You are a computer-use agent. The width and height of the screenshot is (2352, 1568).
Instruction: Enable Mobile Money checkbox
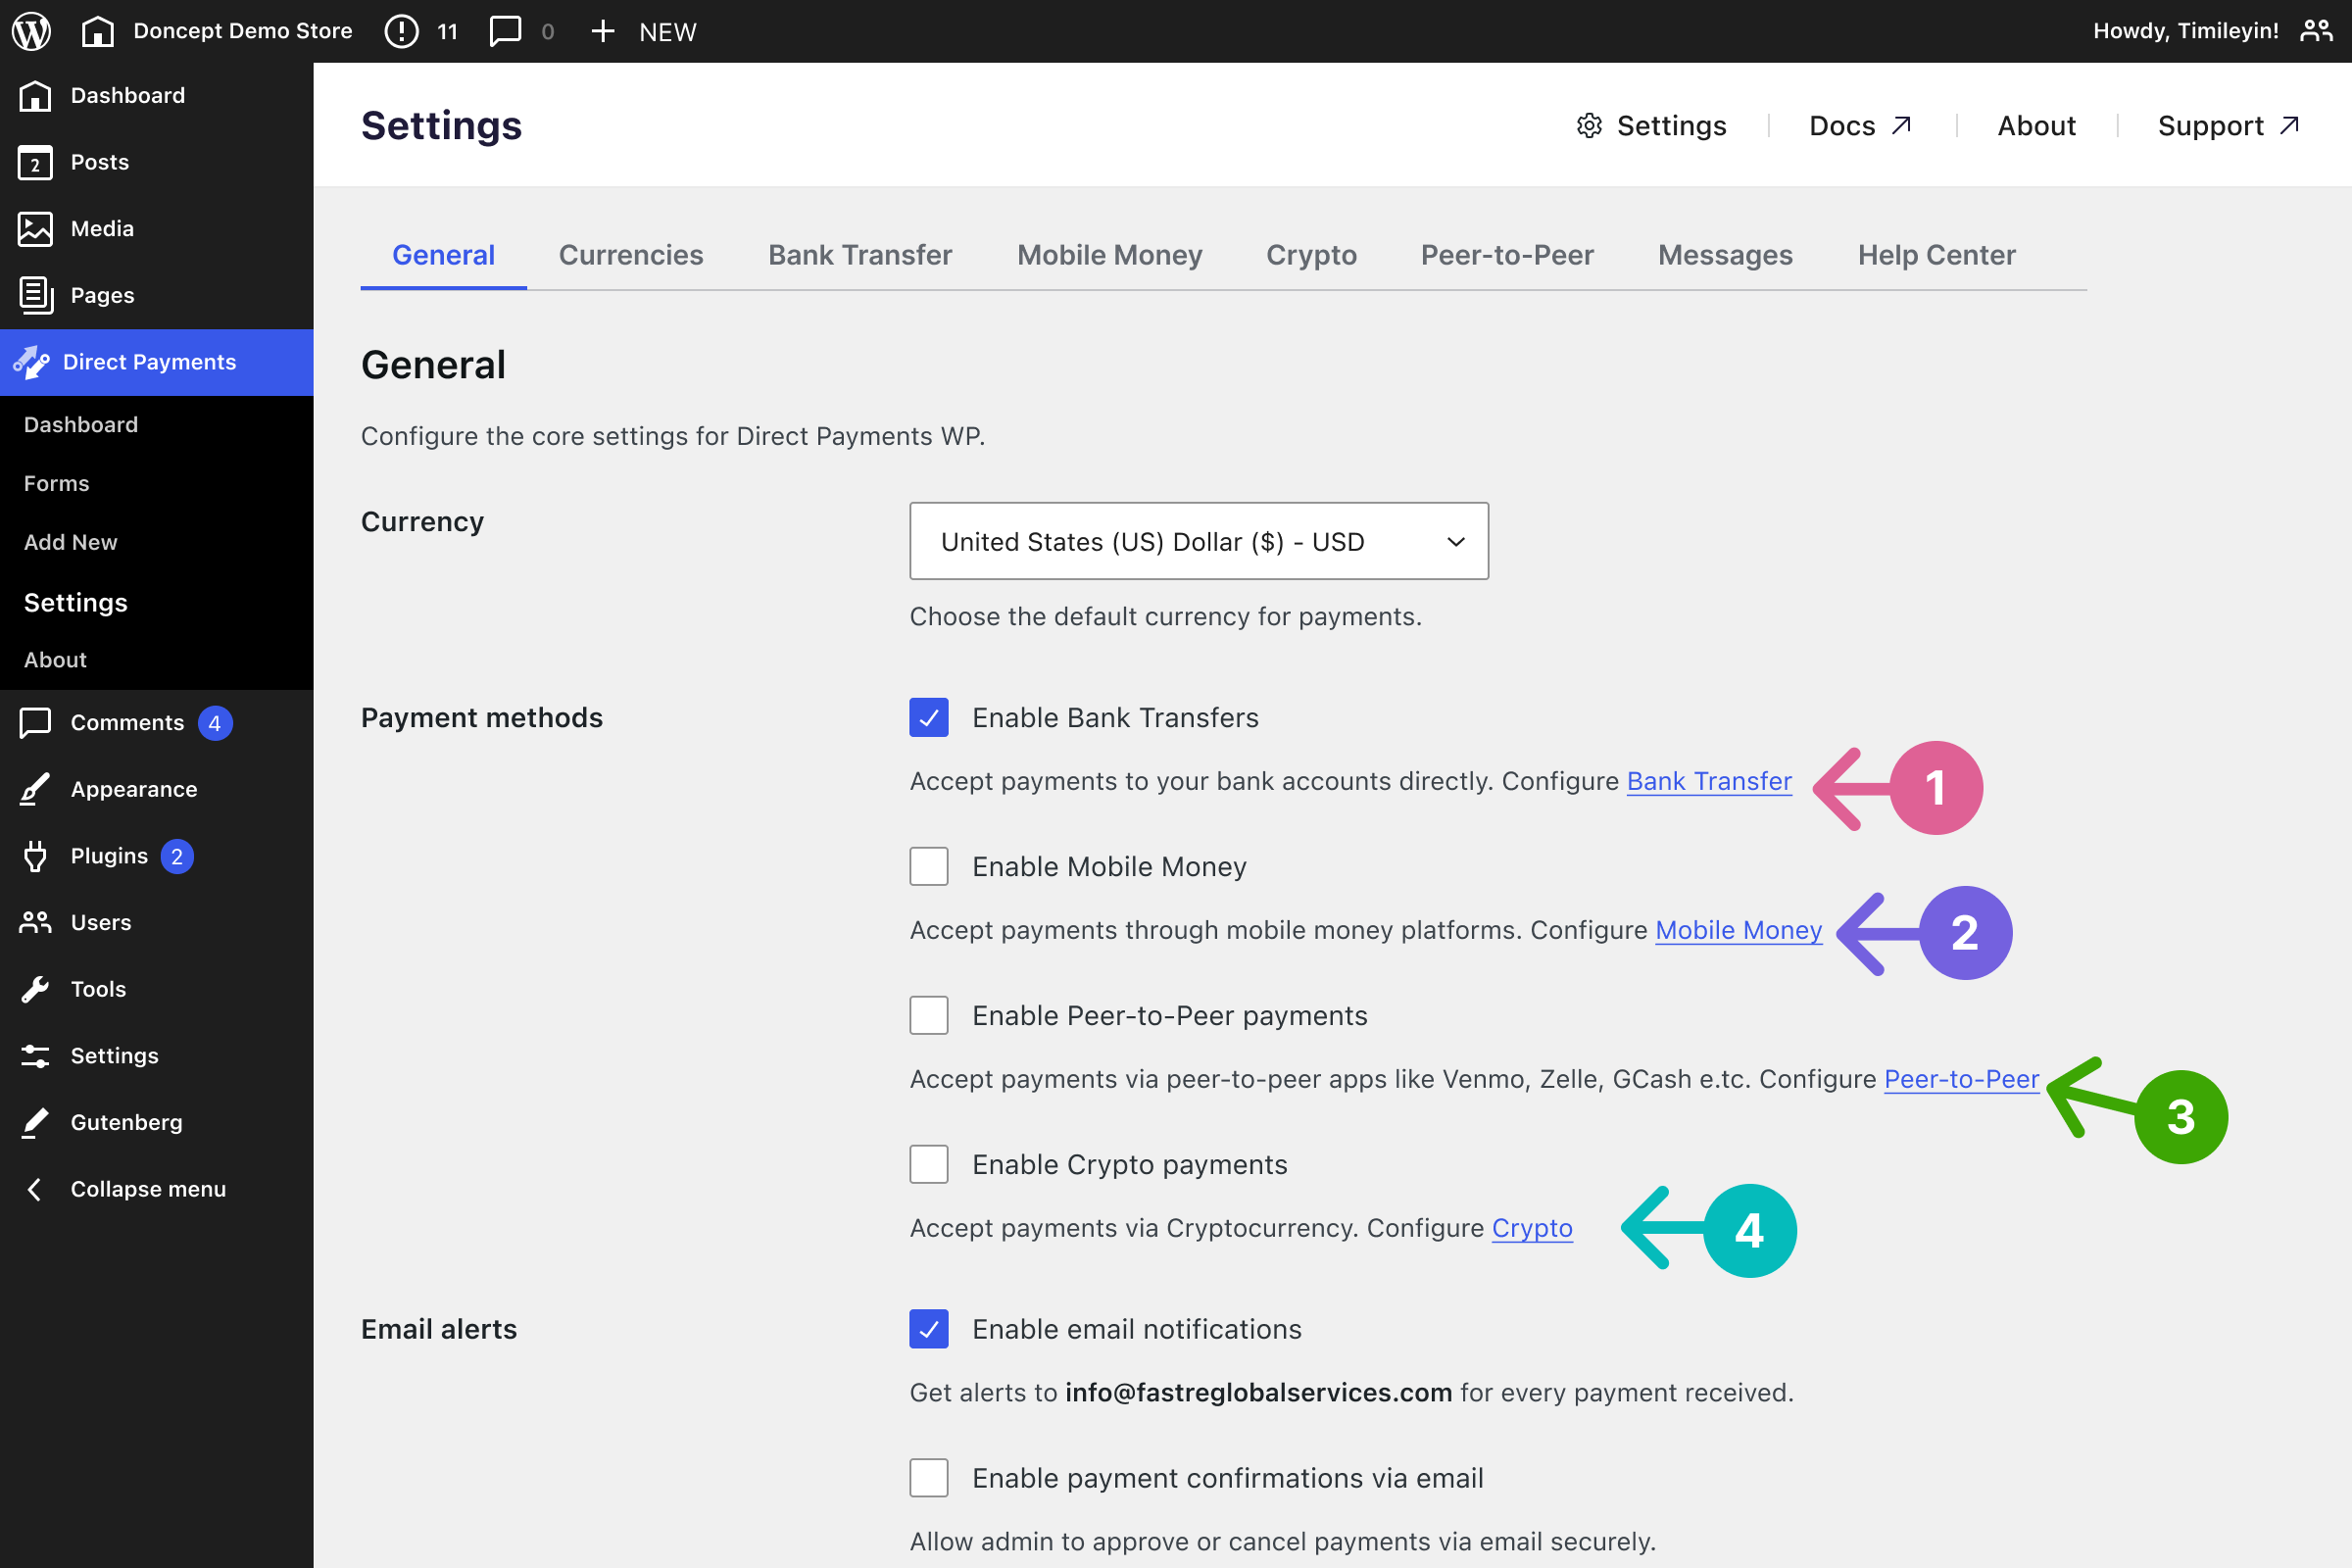click(929, 867)
